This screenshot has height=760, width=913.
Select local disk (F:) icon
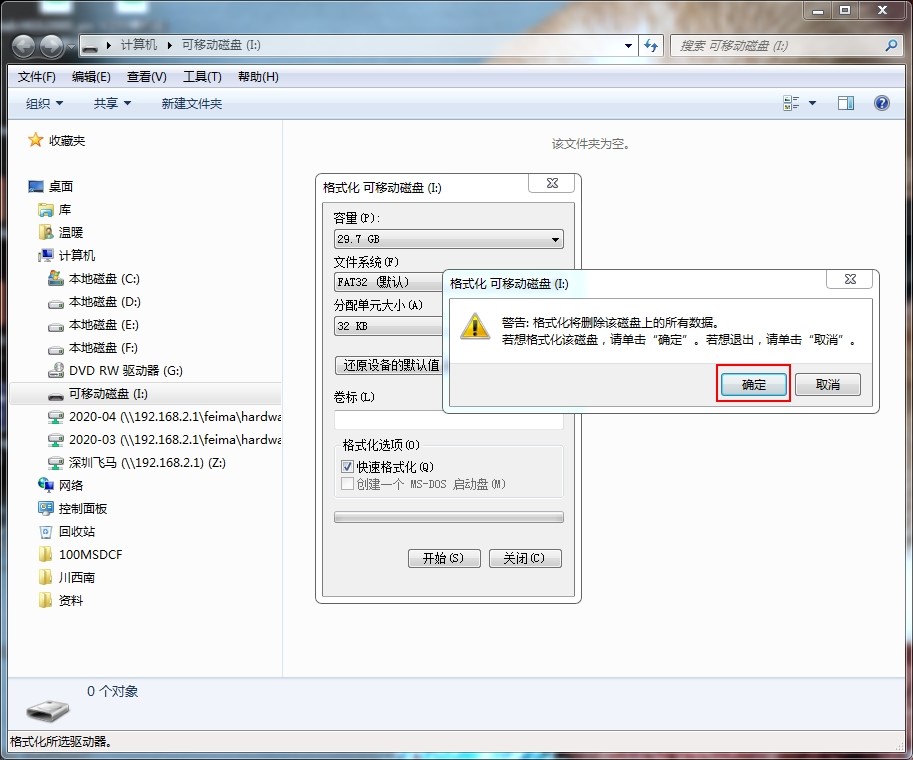click(56, 349)
